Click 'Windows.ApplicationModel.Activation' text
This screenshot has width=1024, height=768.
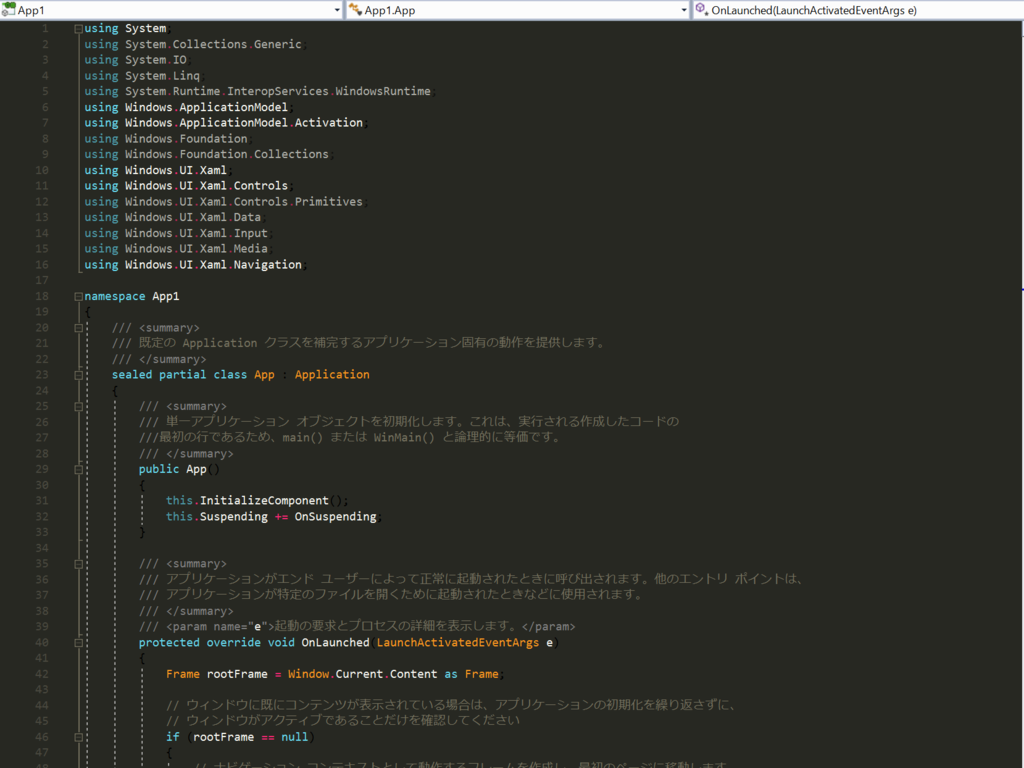pyautogui.click(x=244, y=123)
